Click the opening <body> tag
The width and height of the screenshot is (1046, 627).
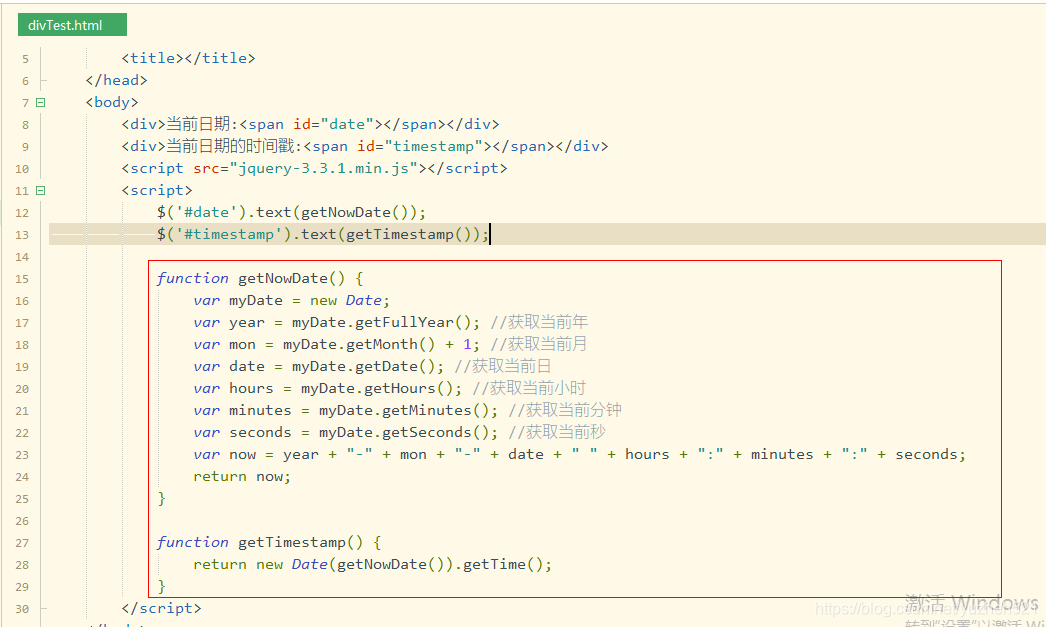click(x=112, y=102)
